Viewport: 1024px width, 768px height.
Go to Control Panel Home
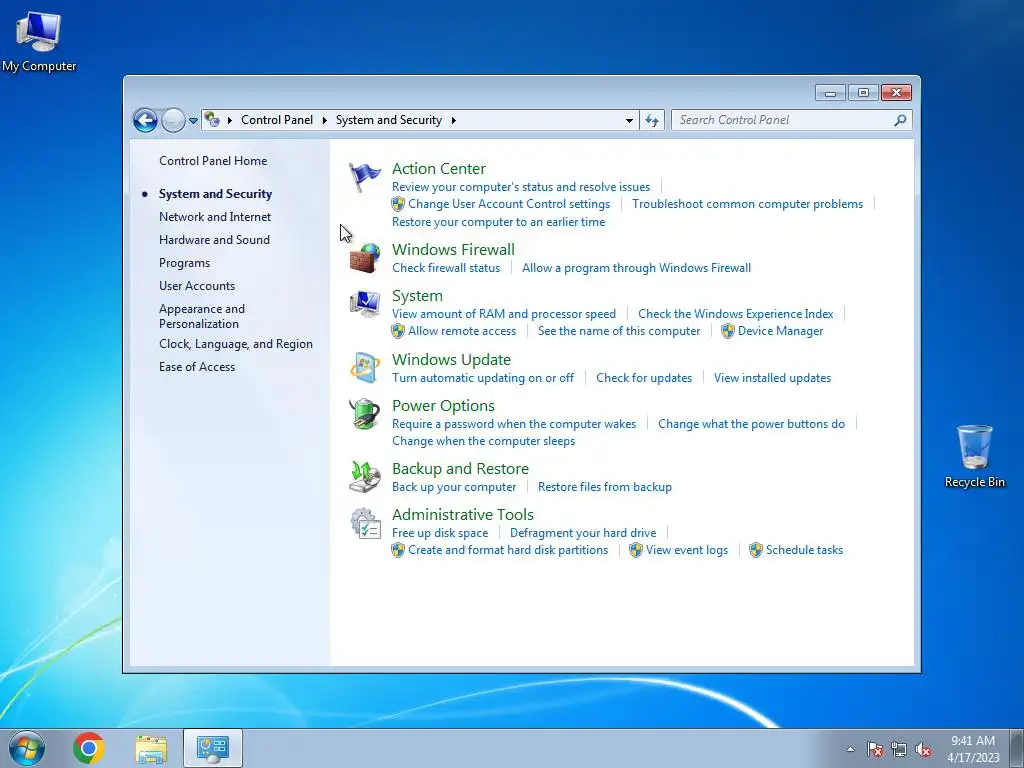click(x=213, y=161)
